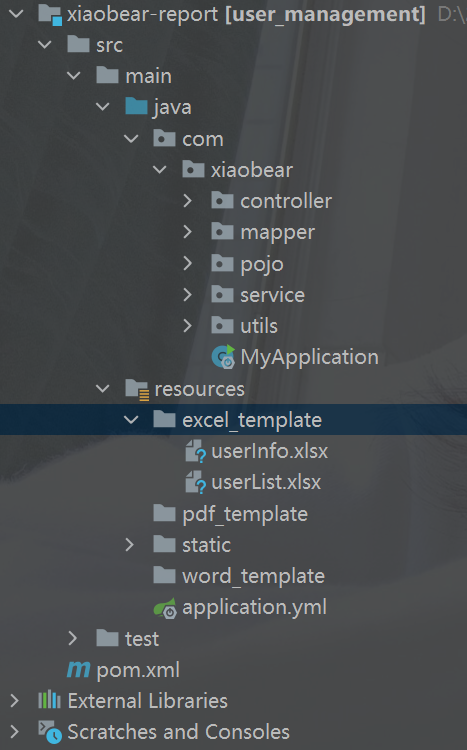The width and height of the screenshot is (467, 750).
Task: Click the application.yml Spring config icon
Action: (165, 608)
